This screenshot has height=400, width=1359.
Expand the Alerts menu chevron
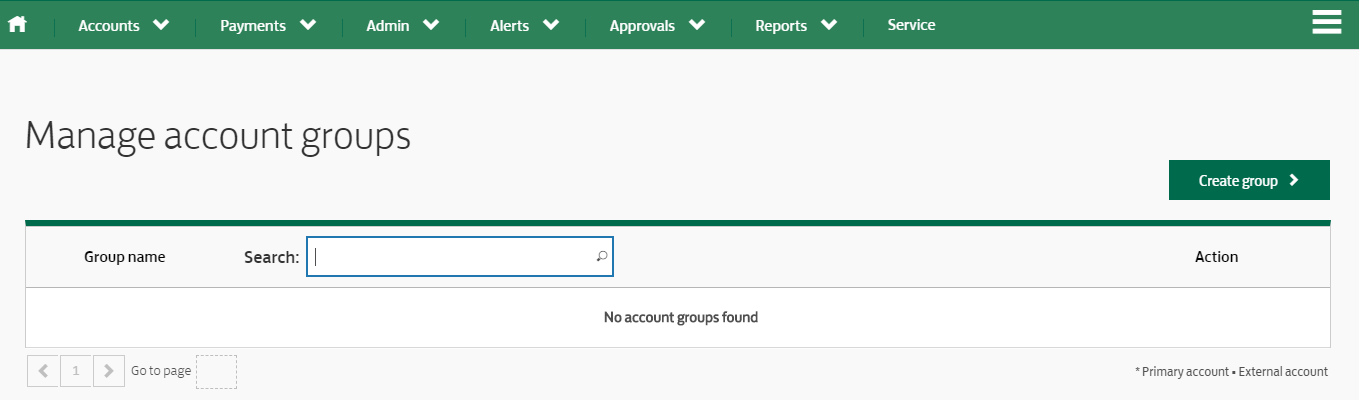point(551,25)
